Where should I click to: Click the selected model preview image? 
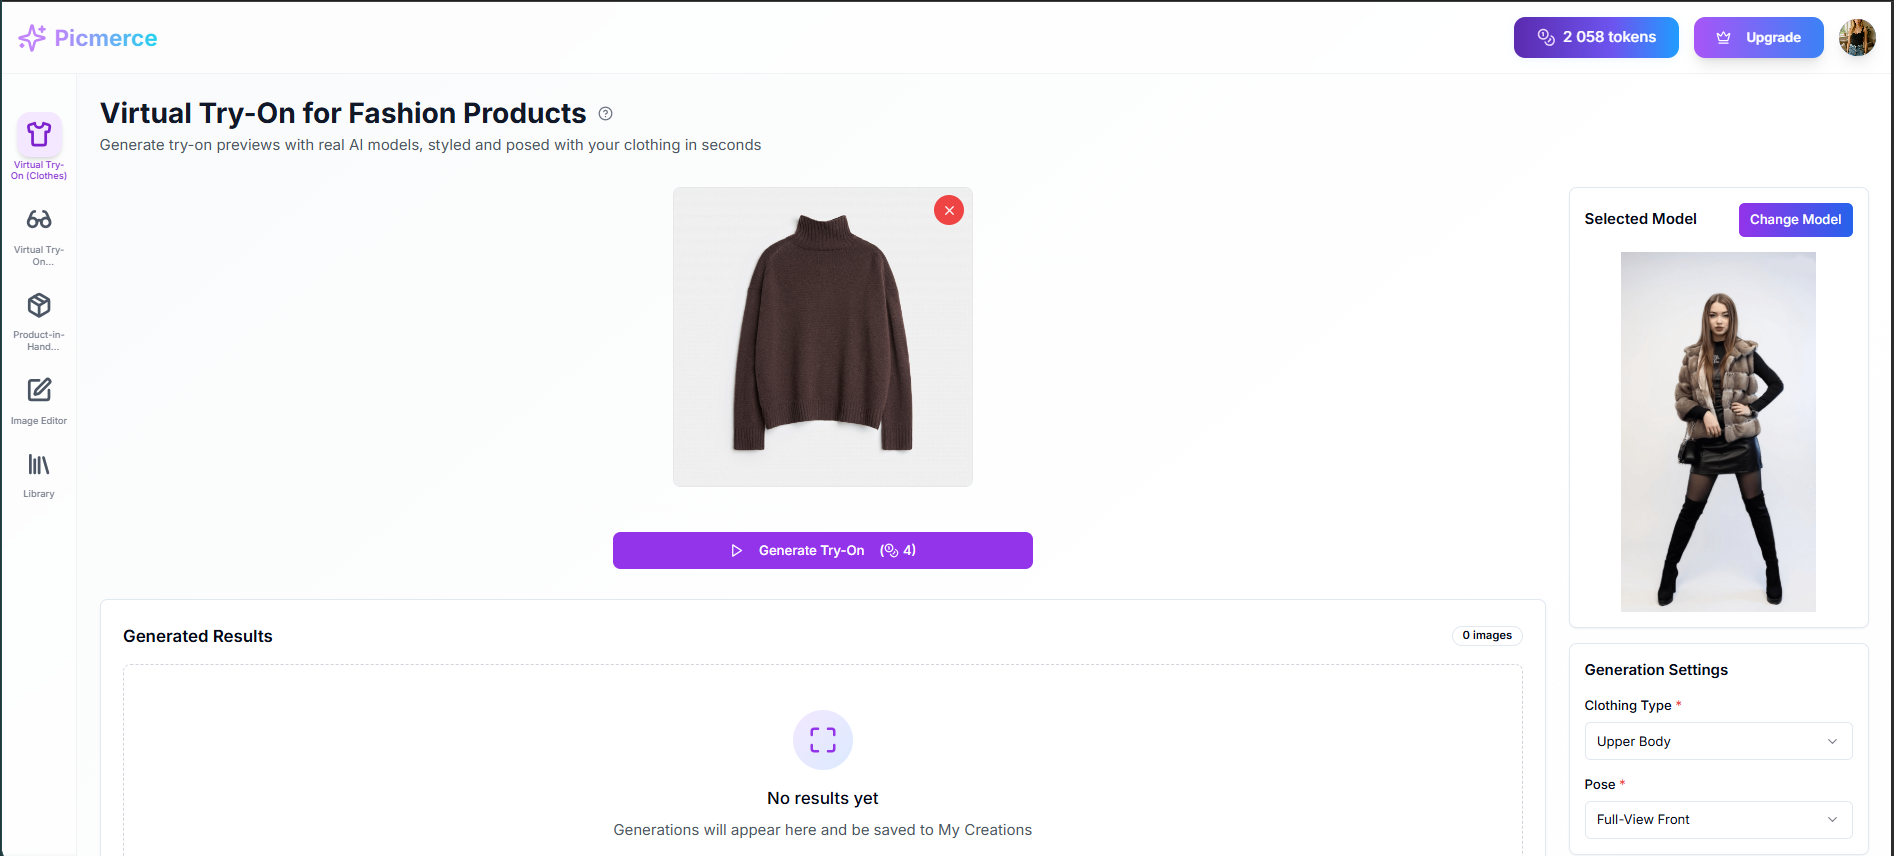[1718, 431]
